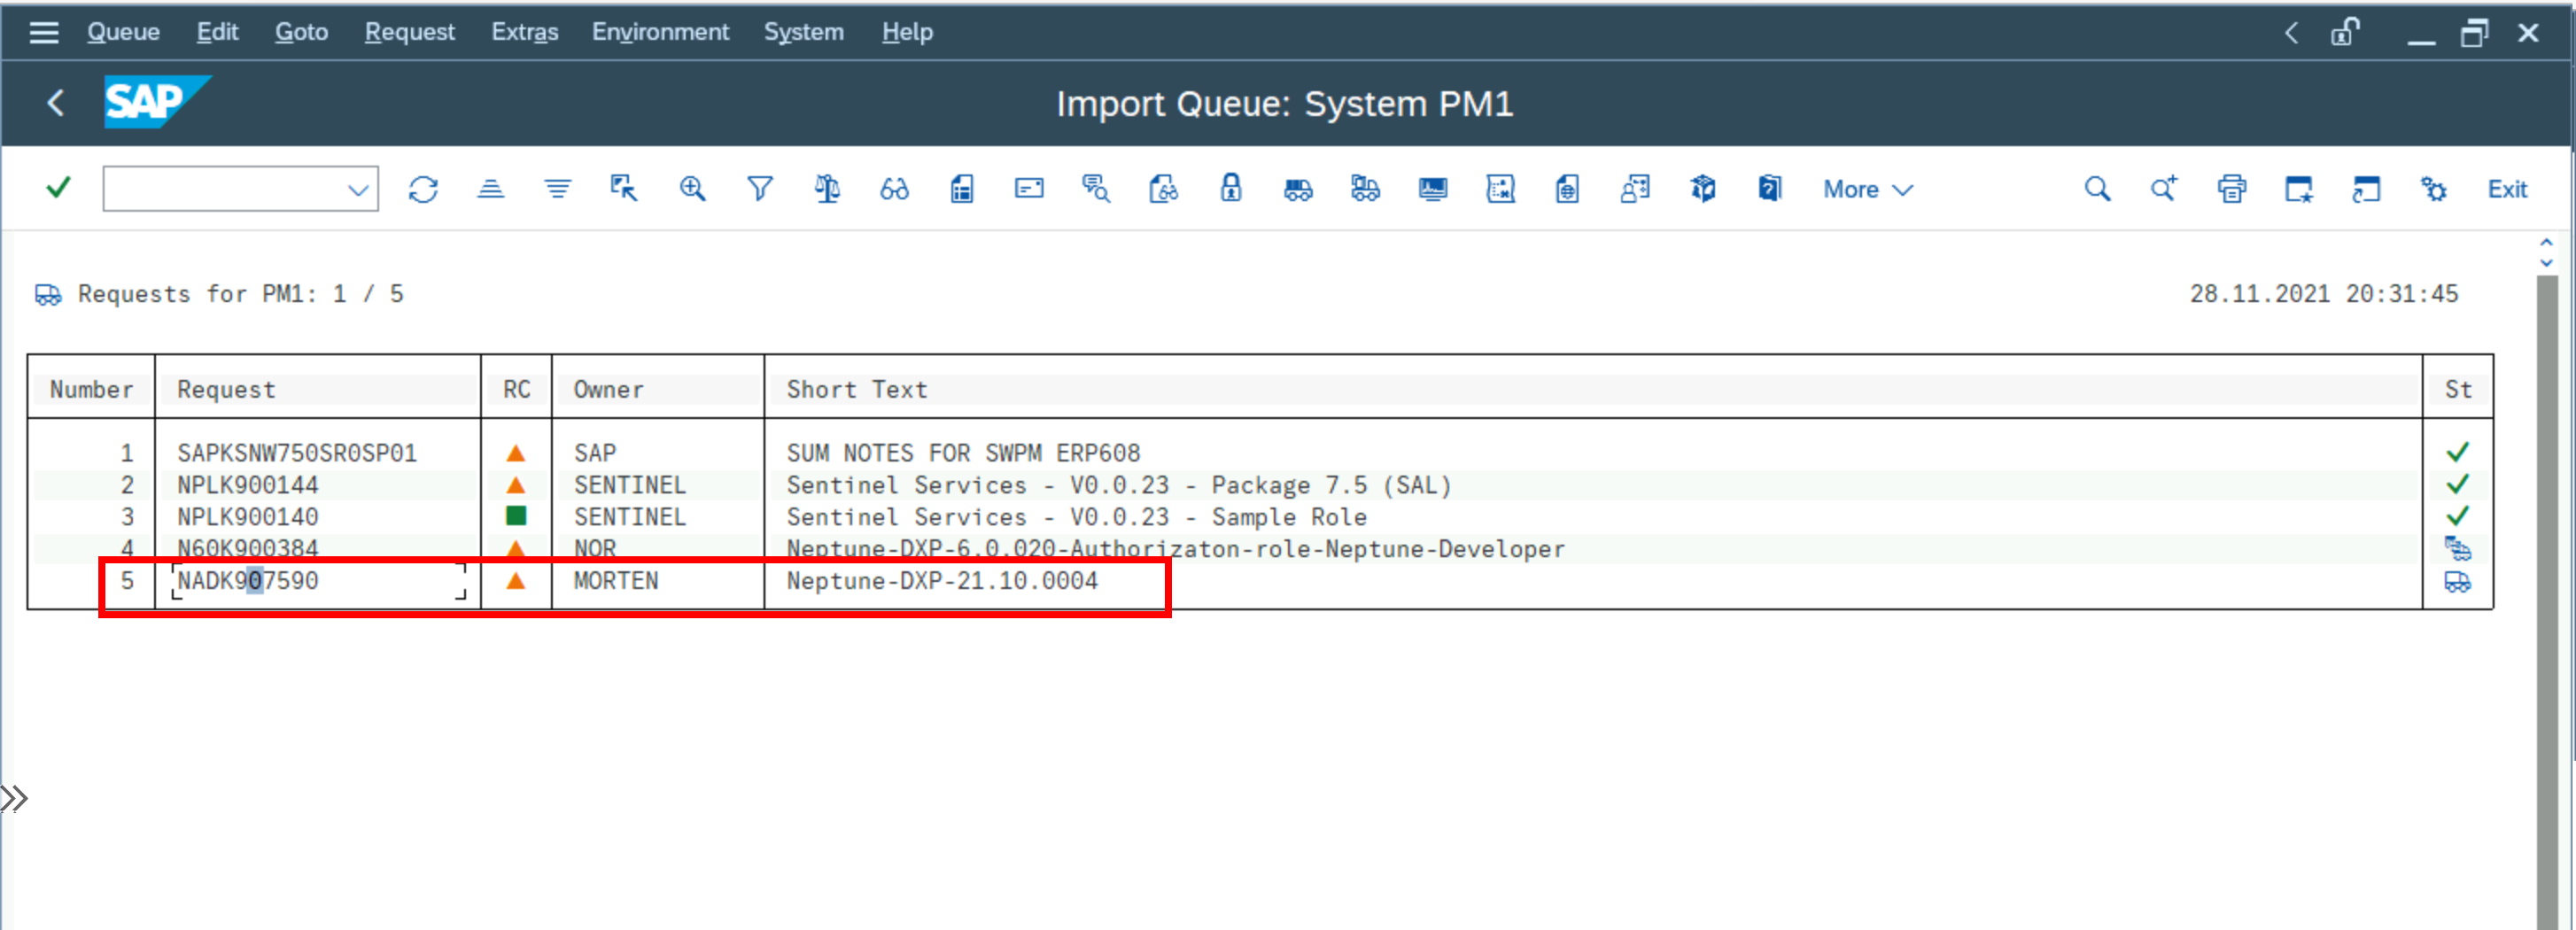Select request N60K900384
2576x930 pixels.
click(247, 548)
